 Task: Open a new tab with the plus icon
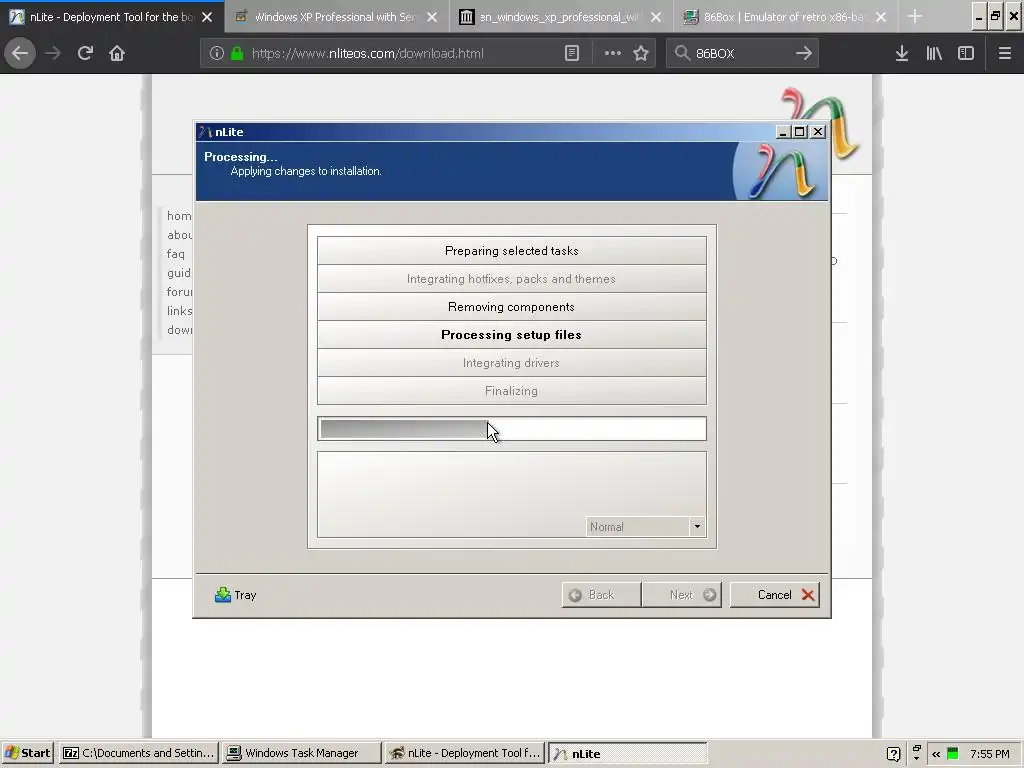pyautogui.click(x=915, y=17)
